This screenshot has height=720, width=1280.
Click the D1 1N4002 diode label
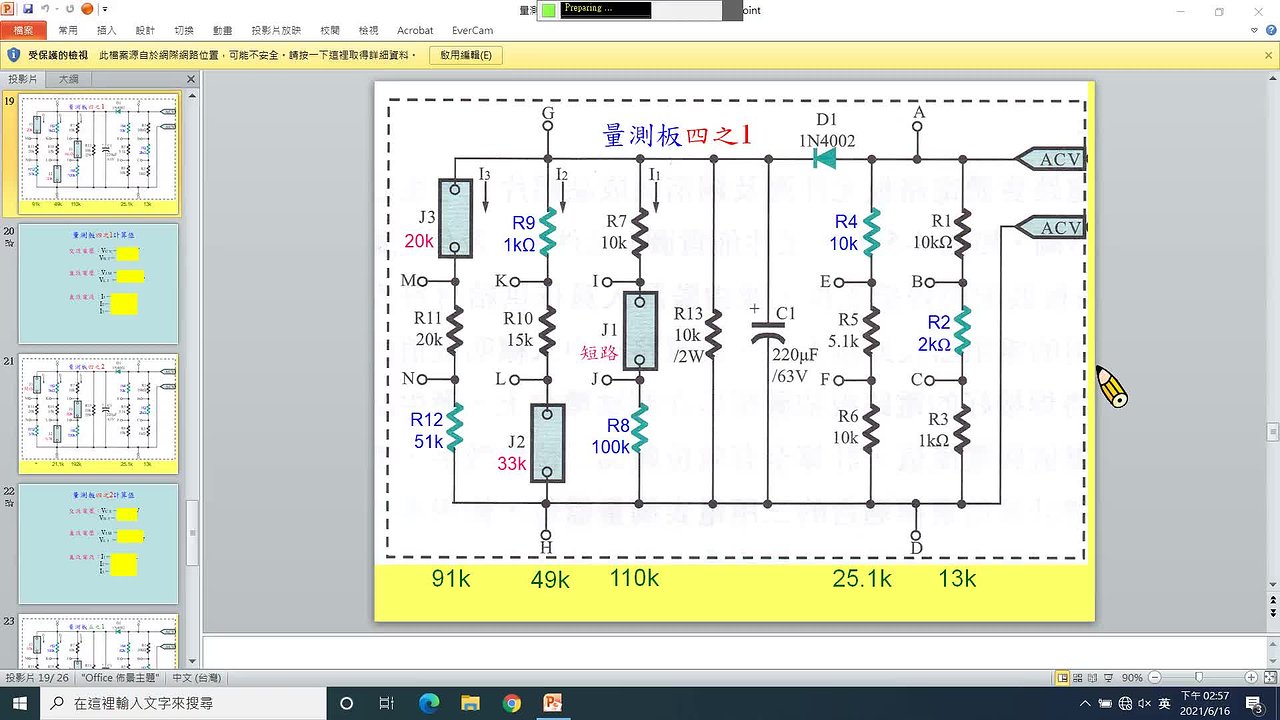tap(826, 131)
